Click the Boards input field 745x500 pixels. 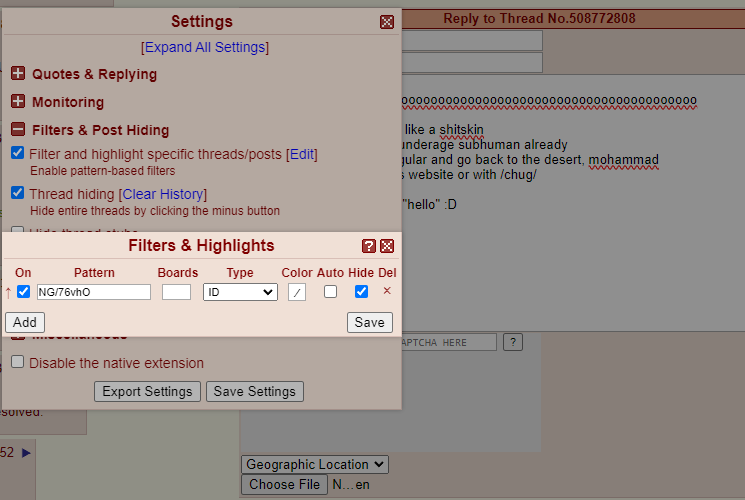(x=176, y=292)
